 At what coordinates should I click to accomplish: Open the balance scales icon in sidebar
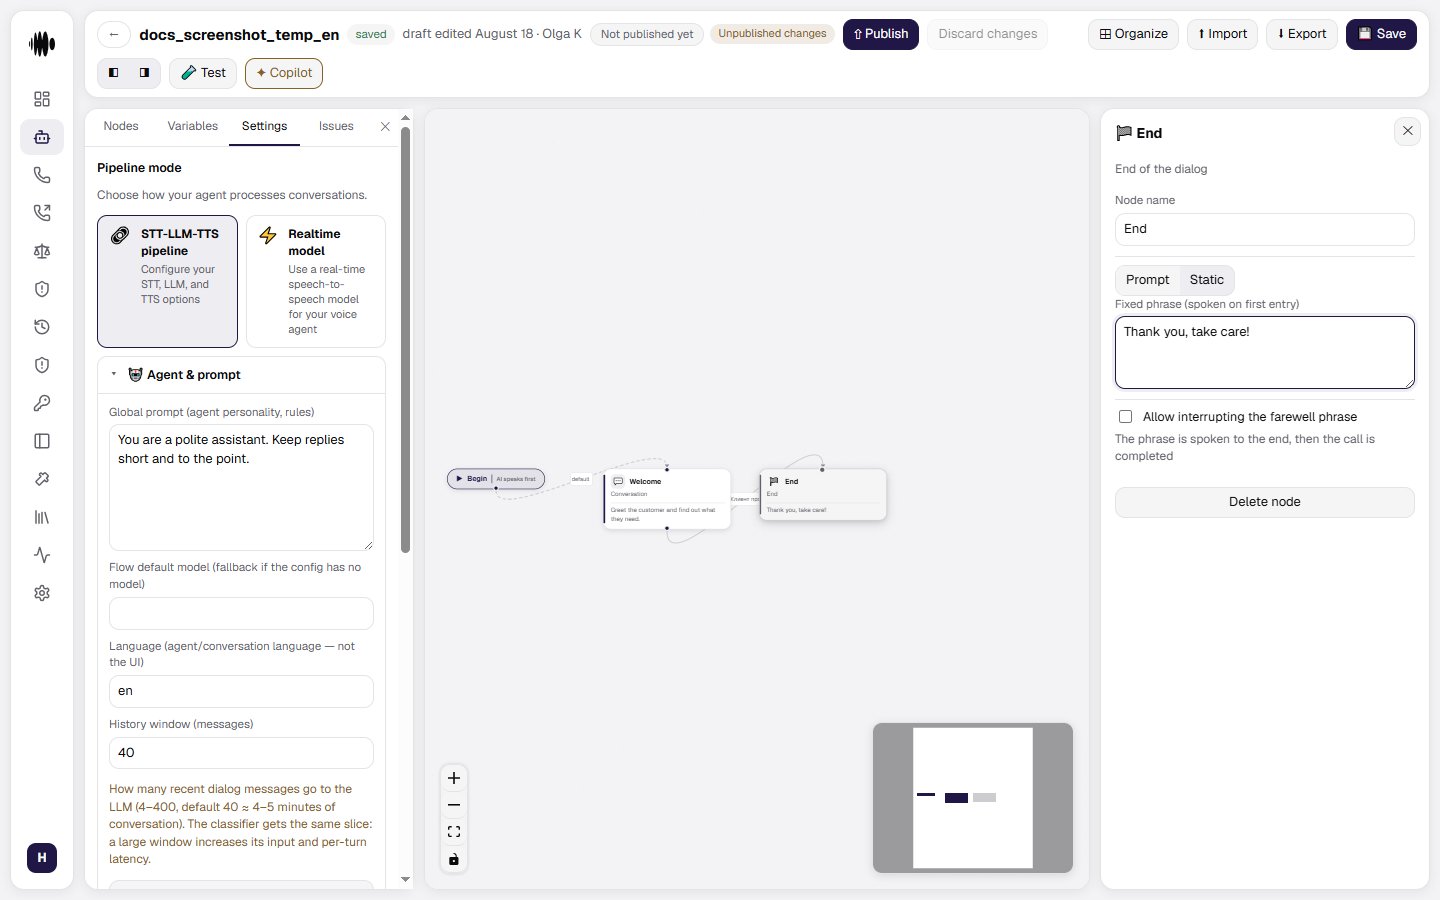tap(42, 251)
